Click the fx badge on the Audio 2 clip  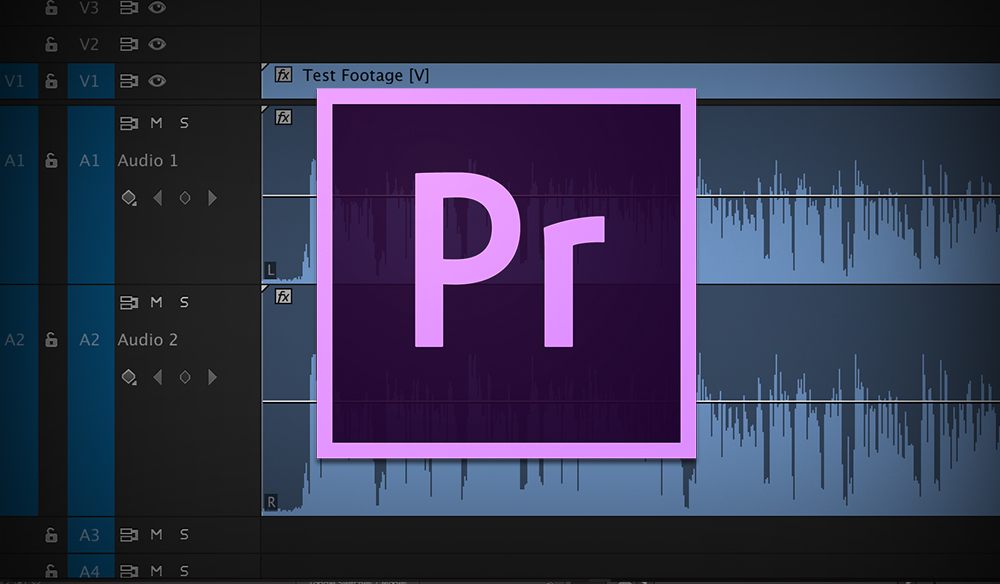(284, 296)
